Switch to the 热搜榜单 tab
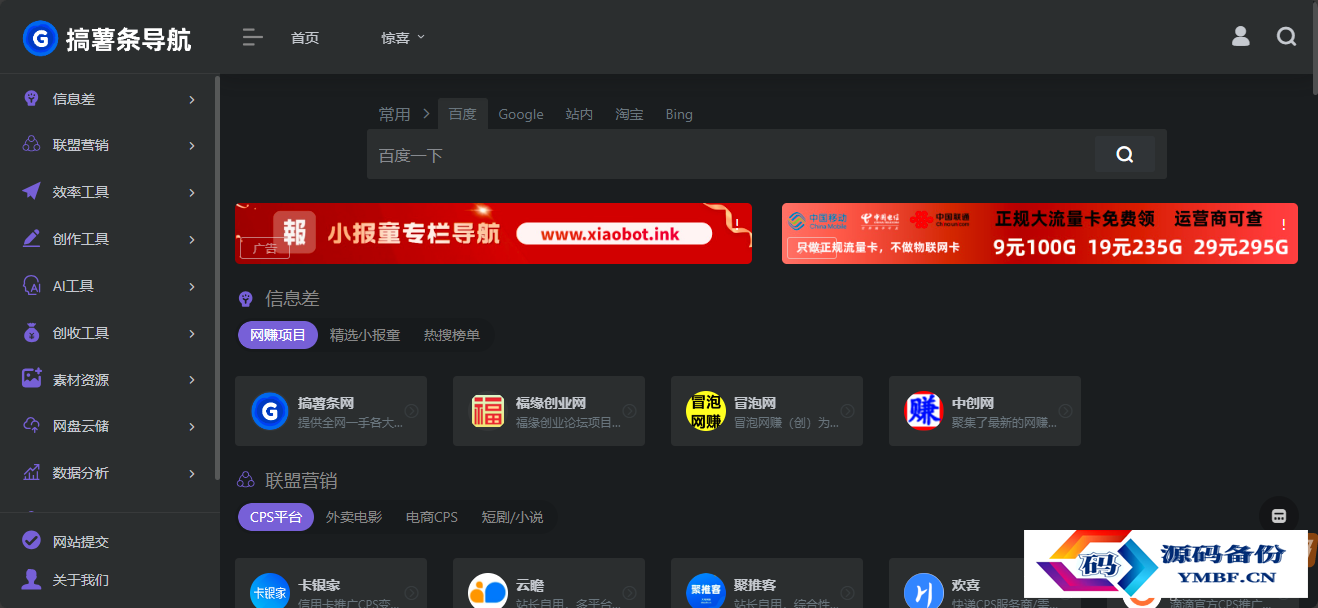 pyautogui.click(x=452, y=335)
